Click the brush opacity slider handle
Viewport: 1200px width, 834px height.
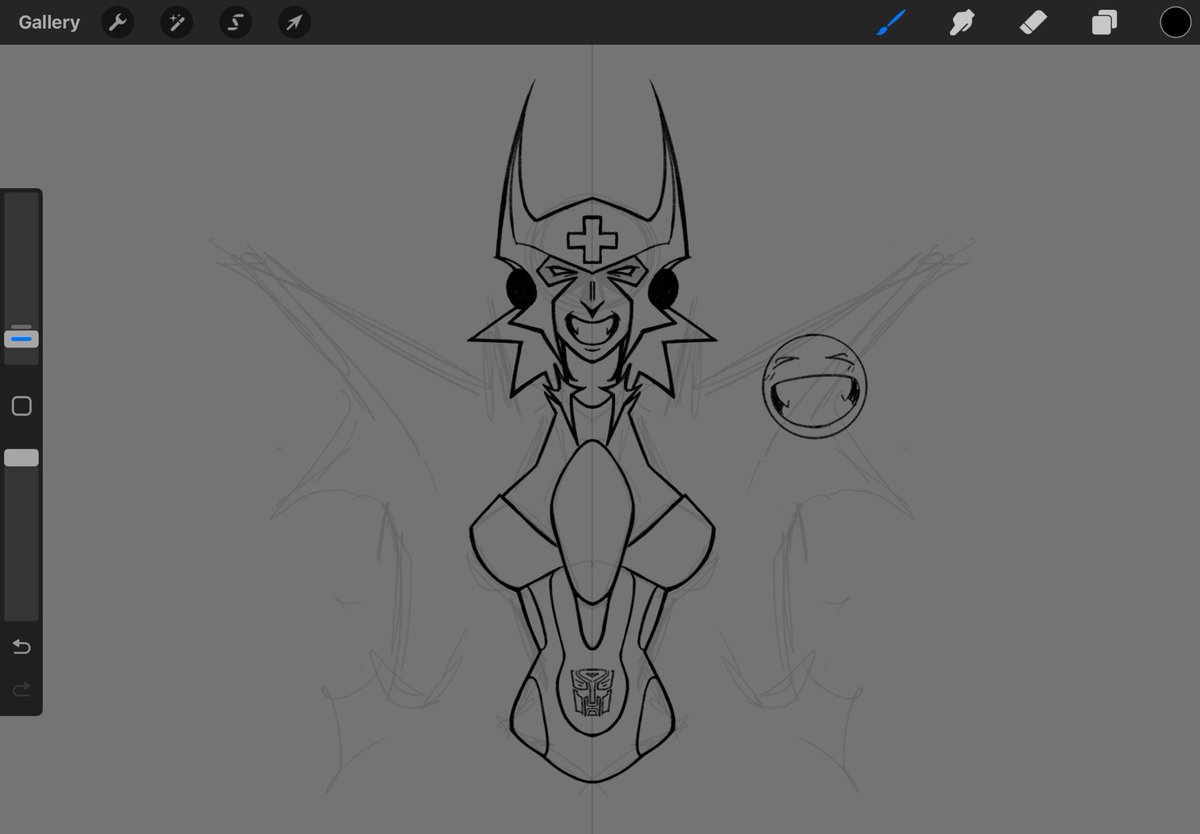pyautogui.click(x=21, y=457)
